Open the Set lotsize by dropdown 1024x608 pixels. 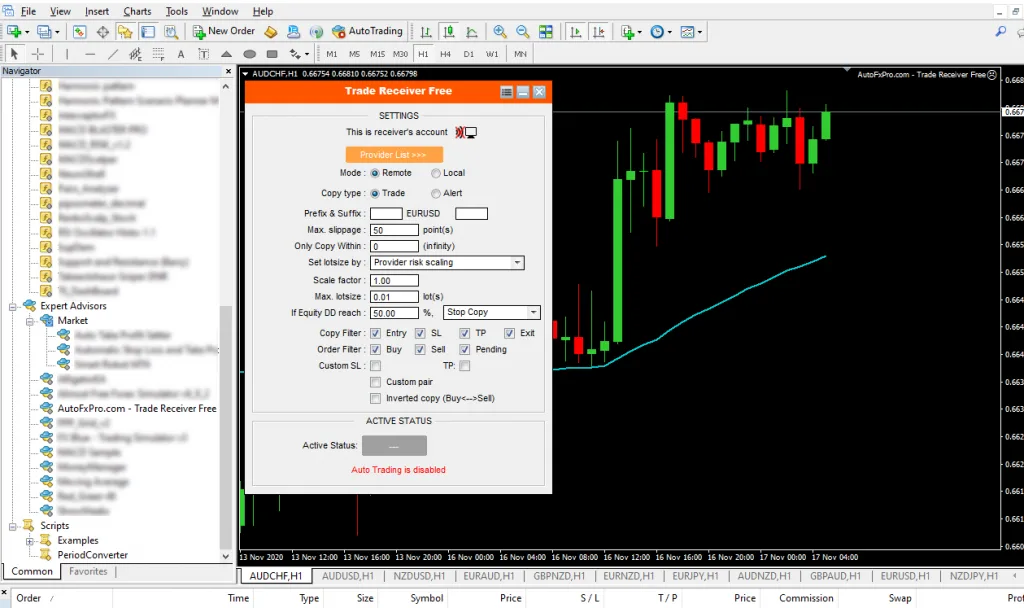click(x=447, y=263)
